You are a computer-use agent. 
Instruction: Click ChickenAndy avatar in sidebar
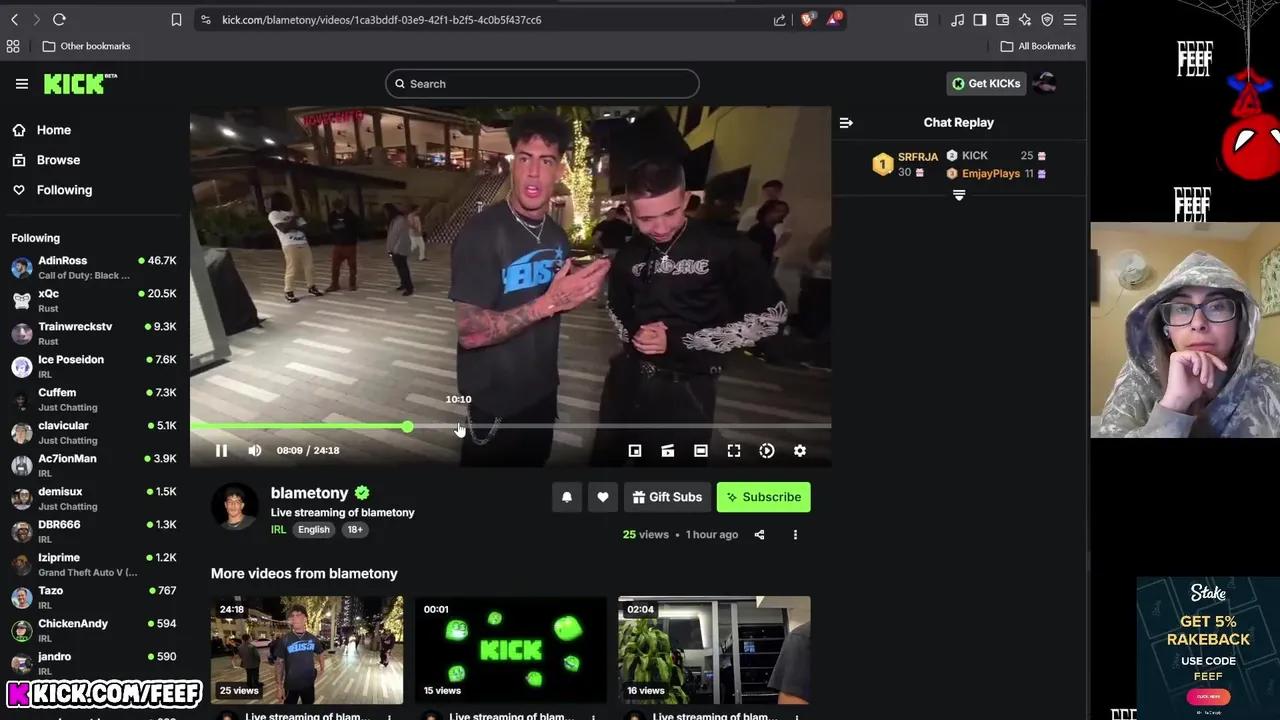tap(22, 631)
